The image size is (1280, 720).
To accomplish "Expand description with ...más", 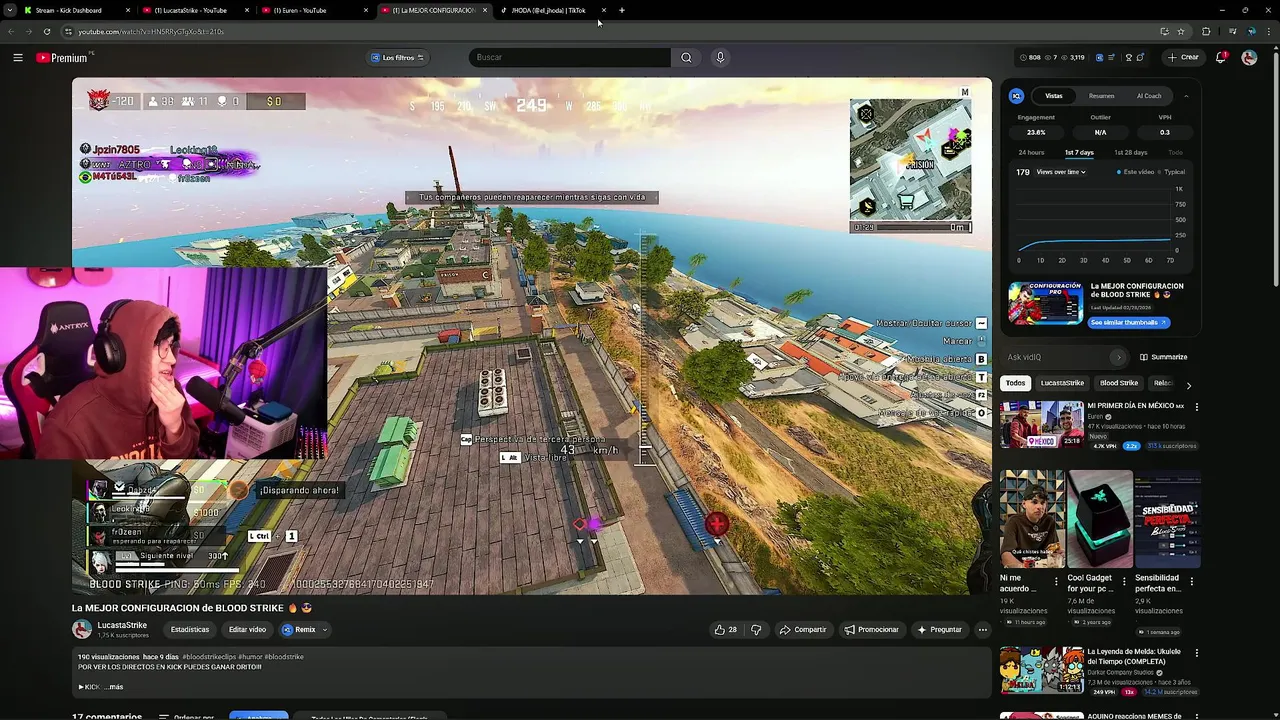I will click(114, 687).
